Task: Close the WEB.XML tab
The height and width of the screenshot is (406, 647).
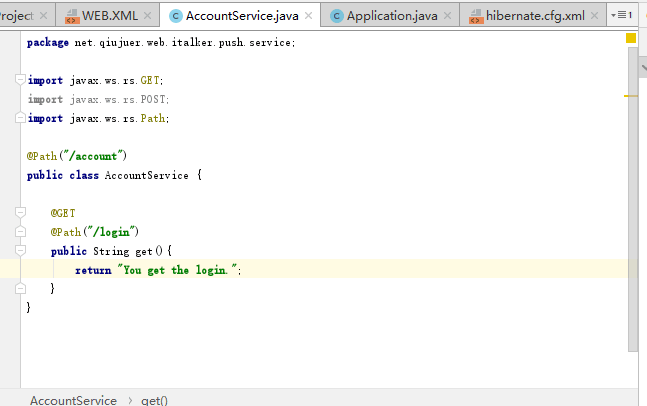Action: point(147,16)
